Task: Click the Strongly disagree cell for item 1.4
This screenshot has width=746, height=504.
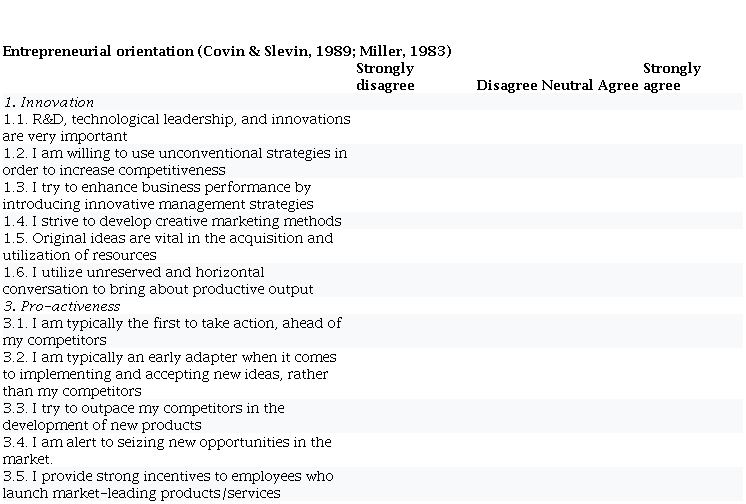Action: (x=385, y=221)
